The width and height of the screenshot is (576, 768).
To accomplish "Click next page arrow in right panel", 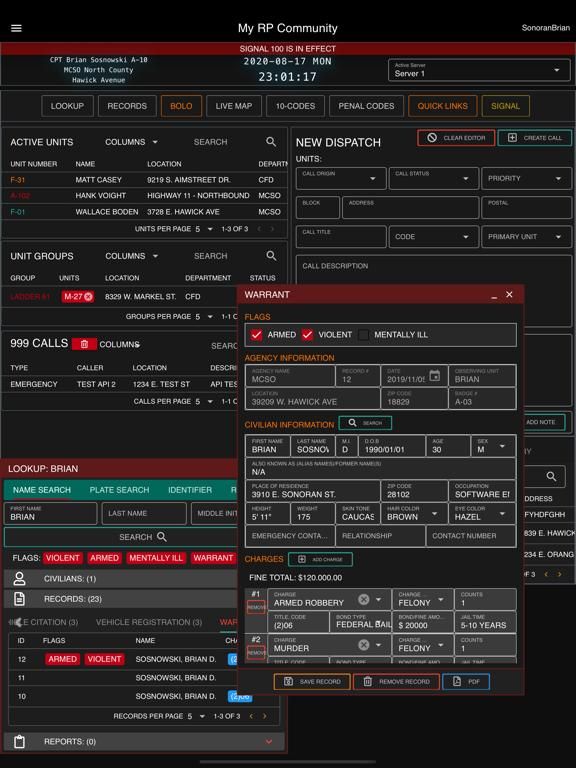I will point(559,574).
